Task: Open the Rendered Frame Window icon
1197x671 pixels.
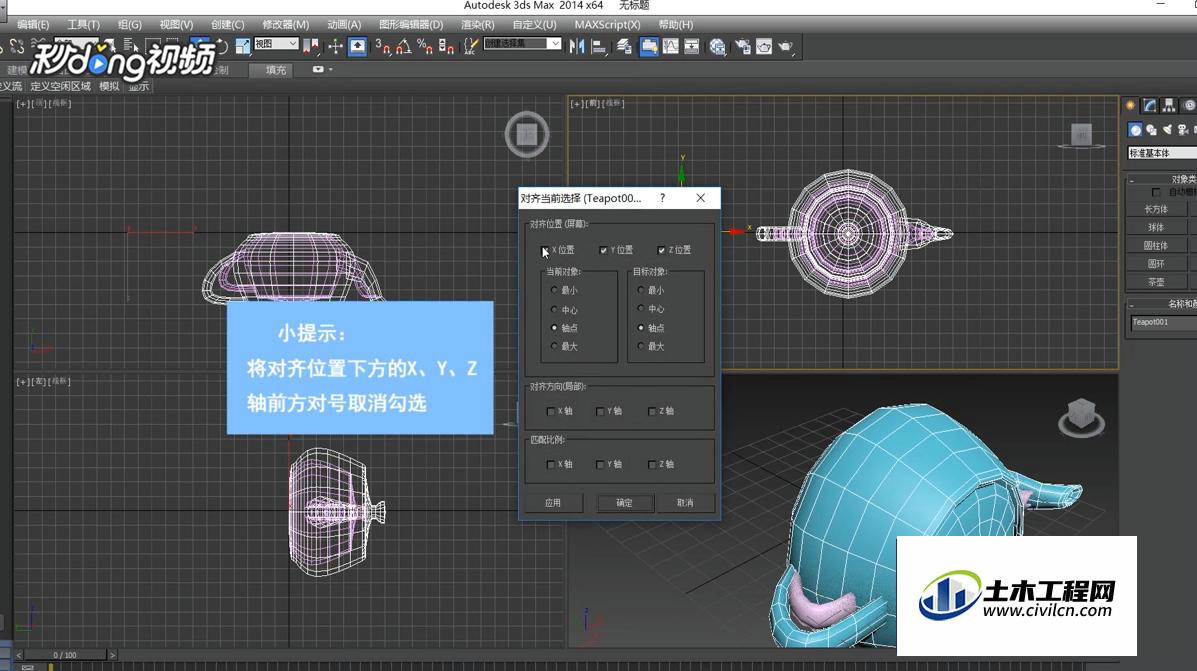Action: 764,47
